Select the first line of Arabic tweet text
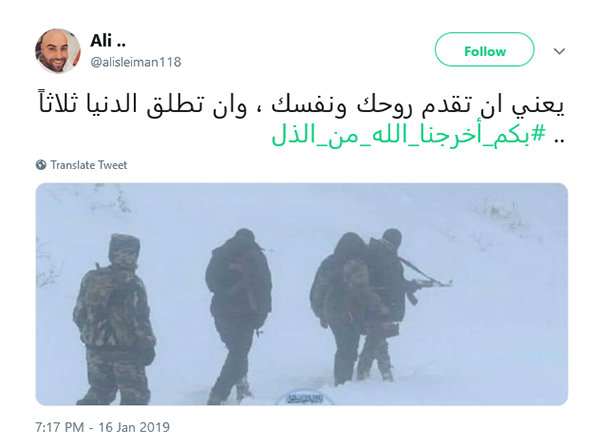 [302, 104]
